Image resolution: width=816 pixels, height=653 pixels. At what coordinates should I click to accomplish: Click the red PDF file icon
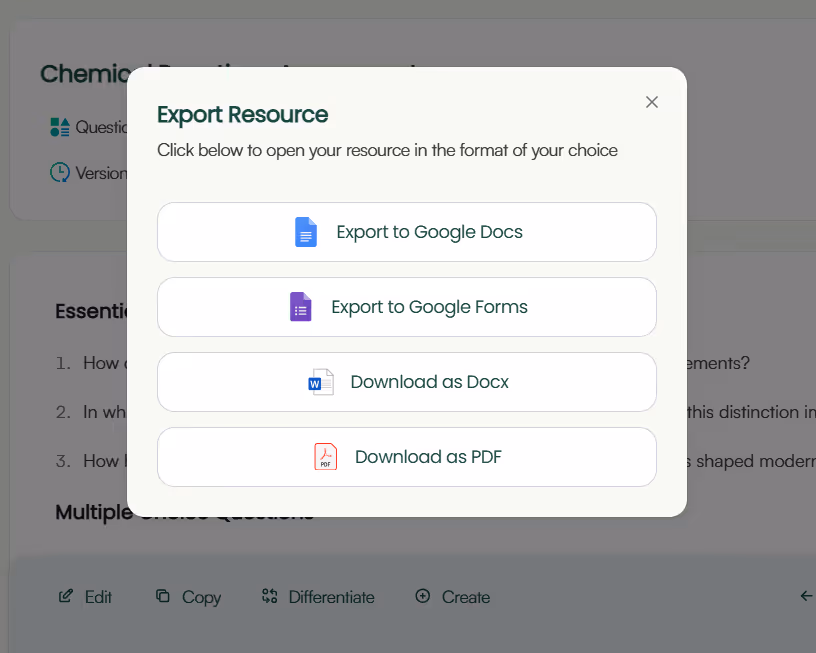[326, 457]
